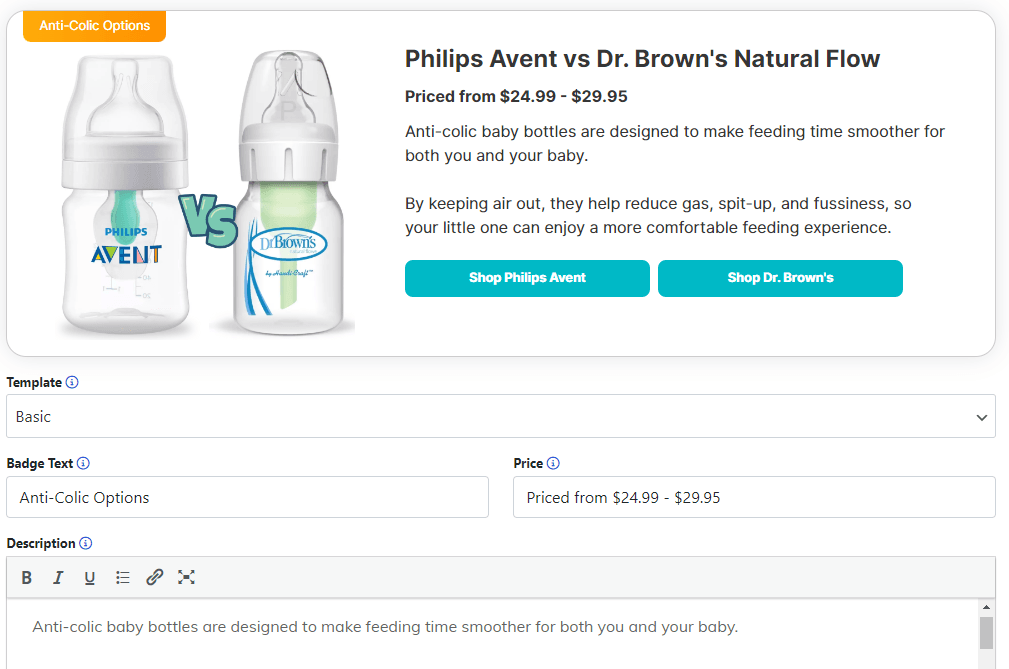Select the Anti-Colic Options badge

pos(94,27)
